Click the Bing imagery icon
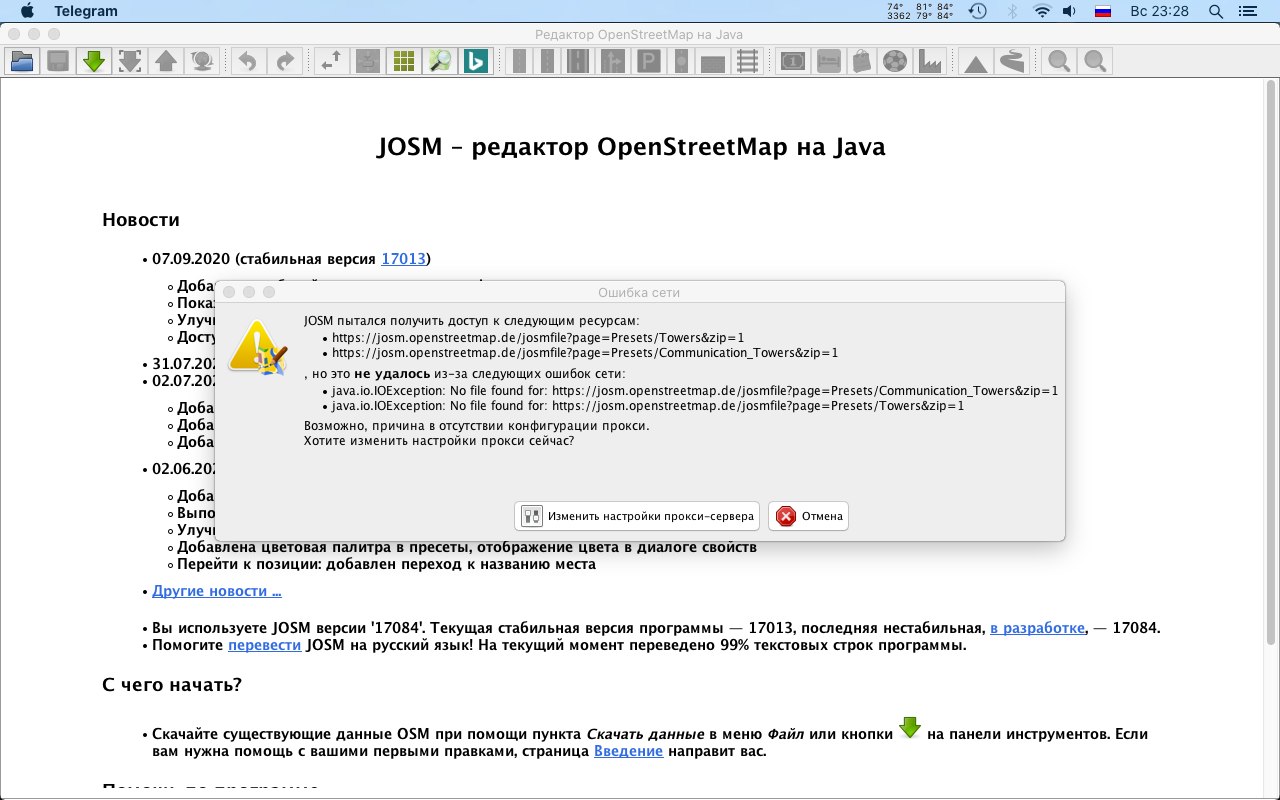Viewport: 1280px width, 800px height. (x=475, y=61)
